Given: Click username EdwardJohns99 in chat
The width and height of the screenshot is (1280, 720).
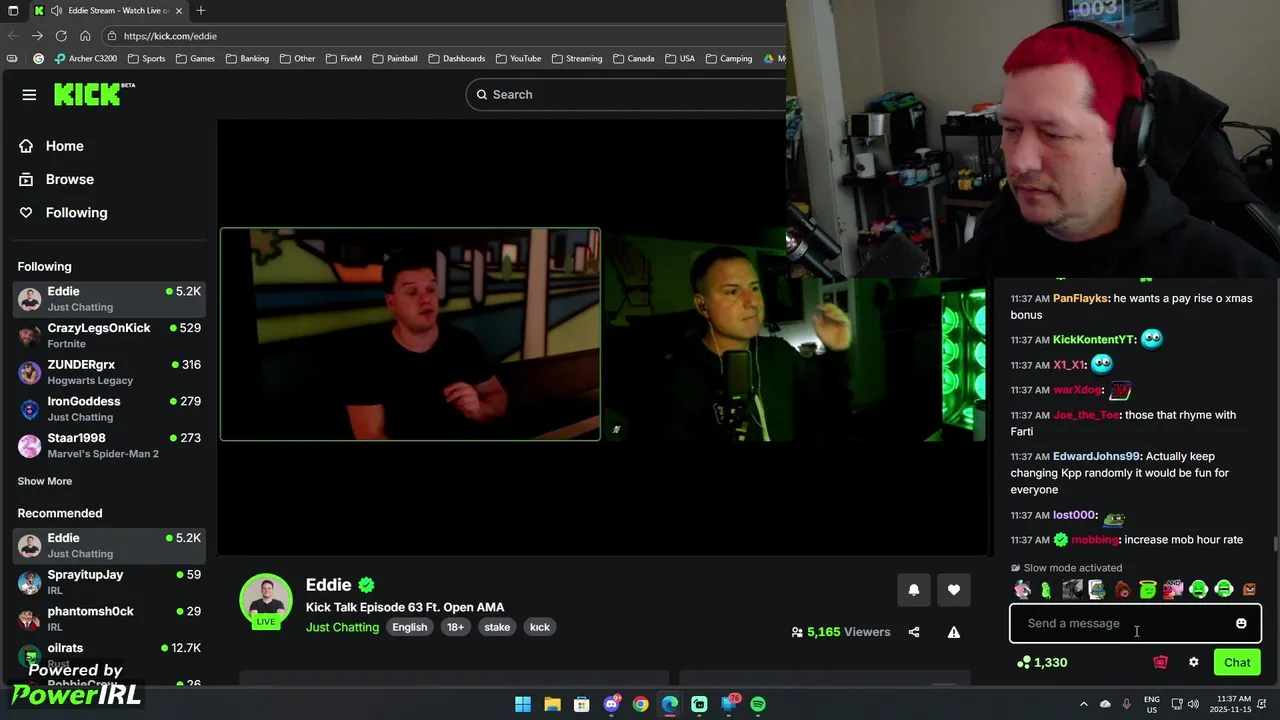Looking at the screenshot, I should (x=1096, y=456).
